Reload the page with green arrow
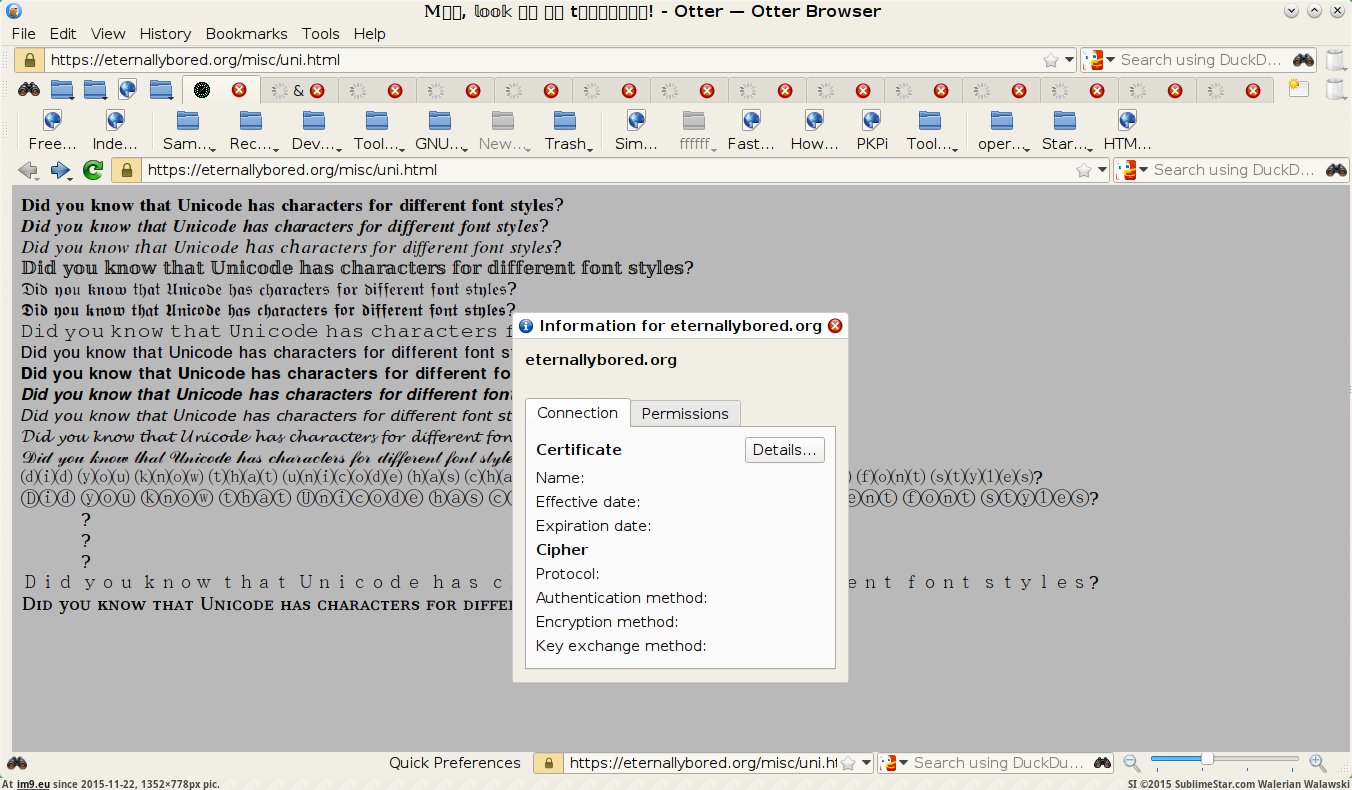Screen dimensions: 1352x790 (x=93, y=170)
